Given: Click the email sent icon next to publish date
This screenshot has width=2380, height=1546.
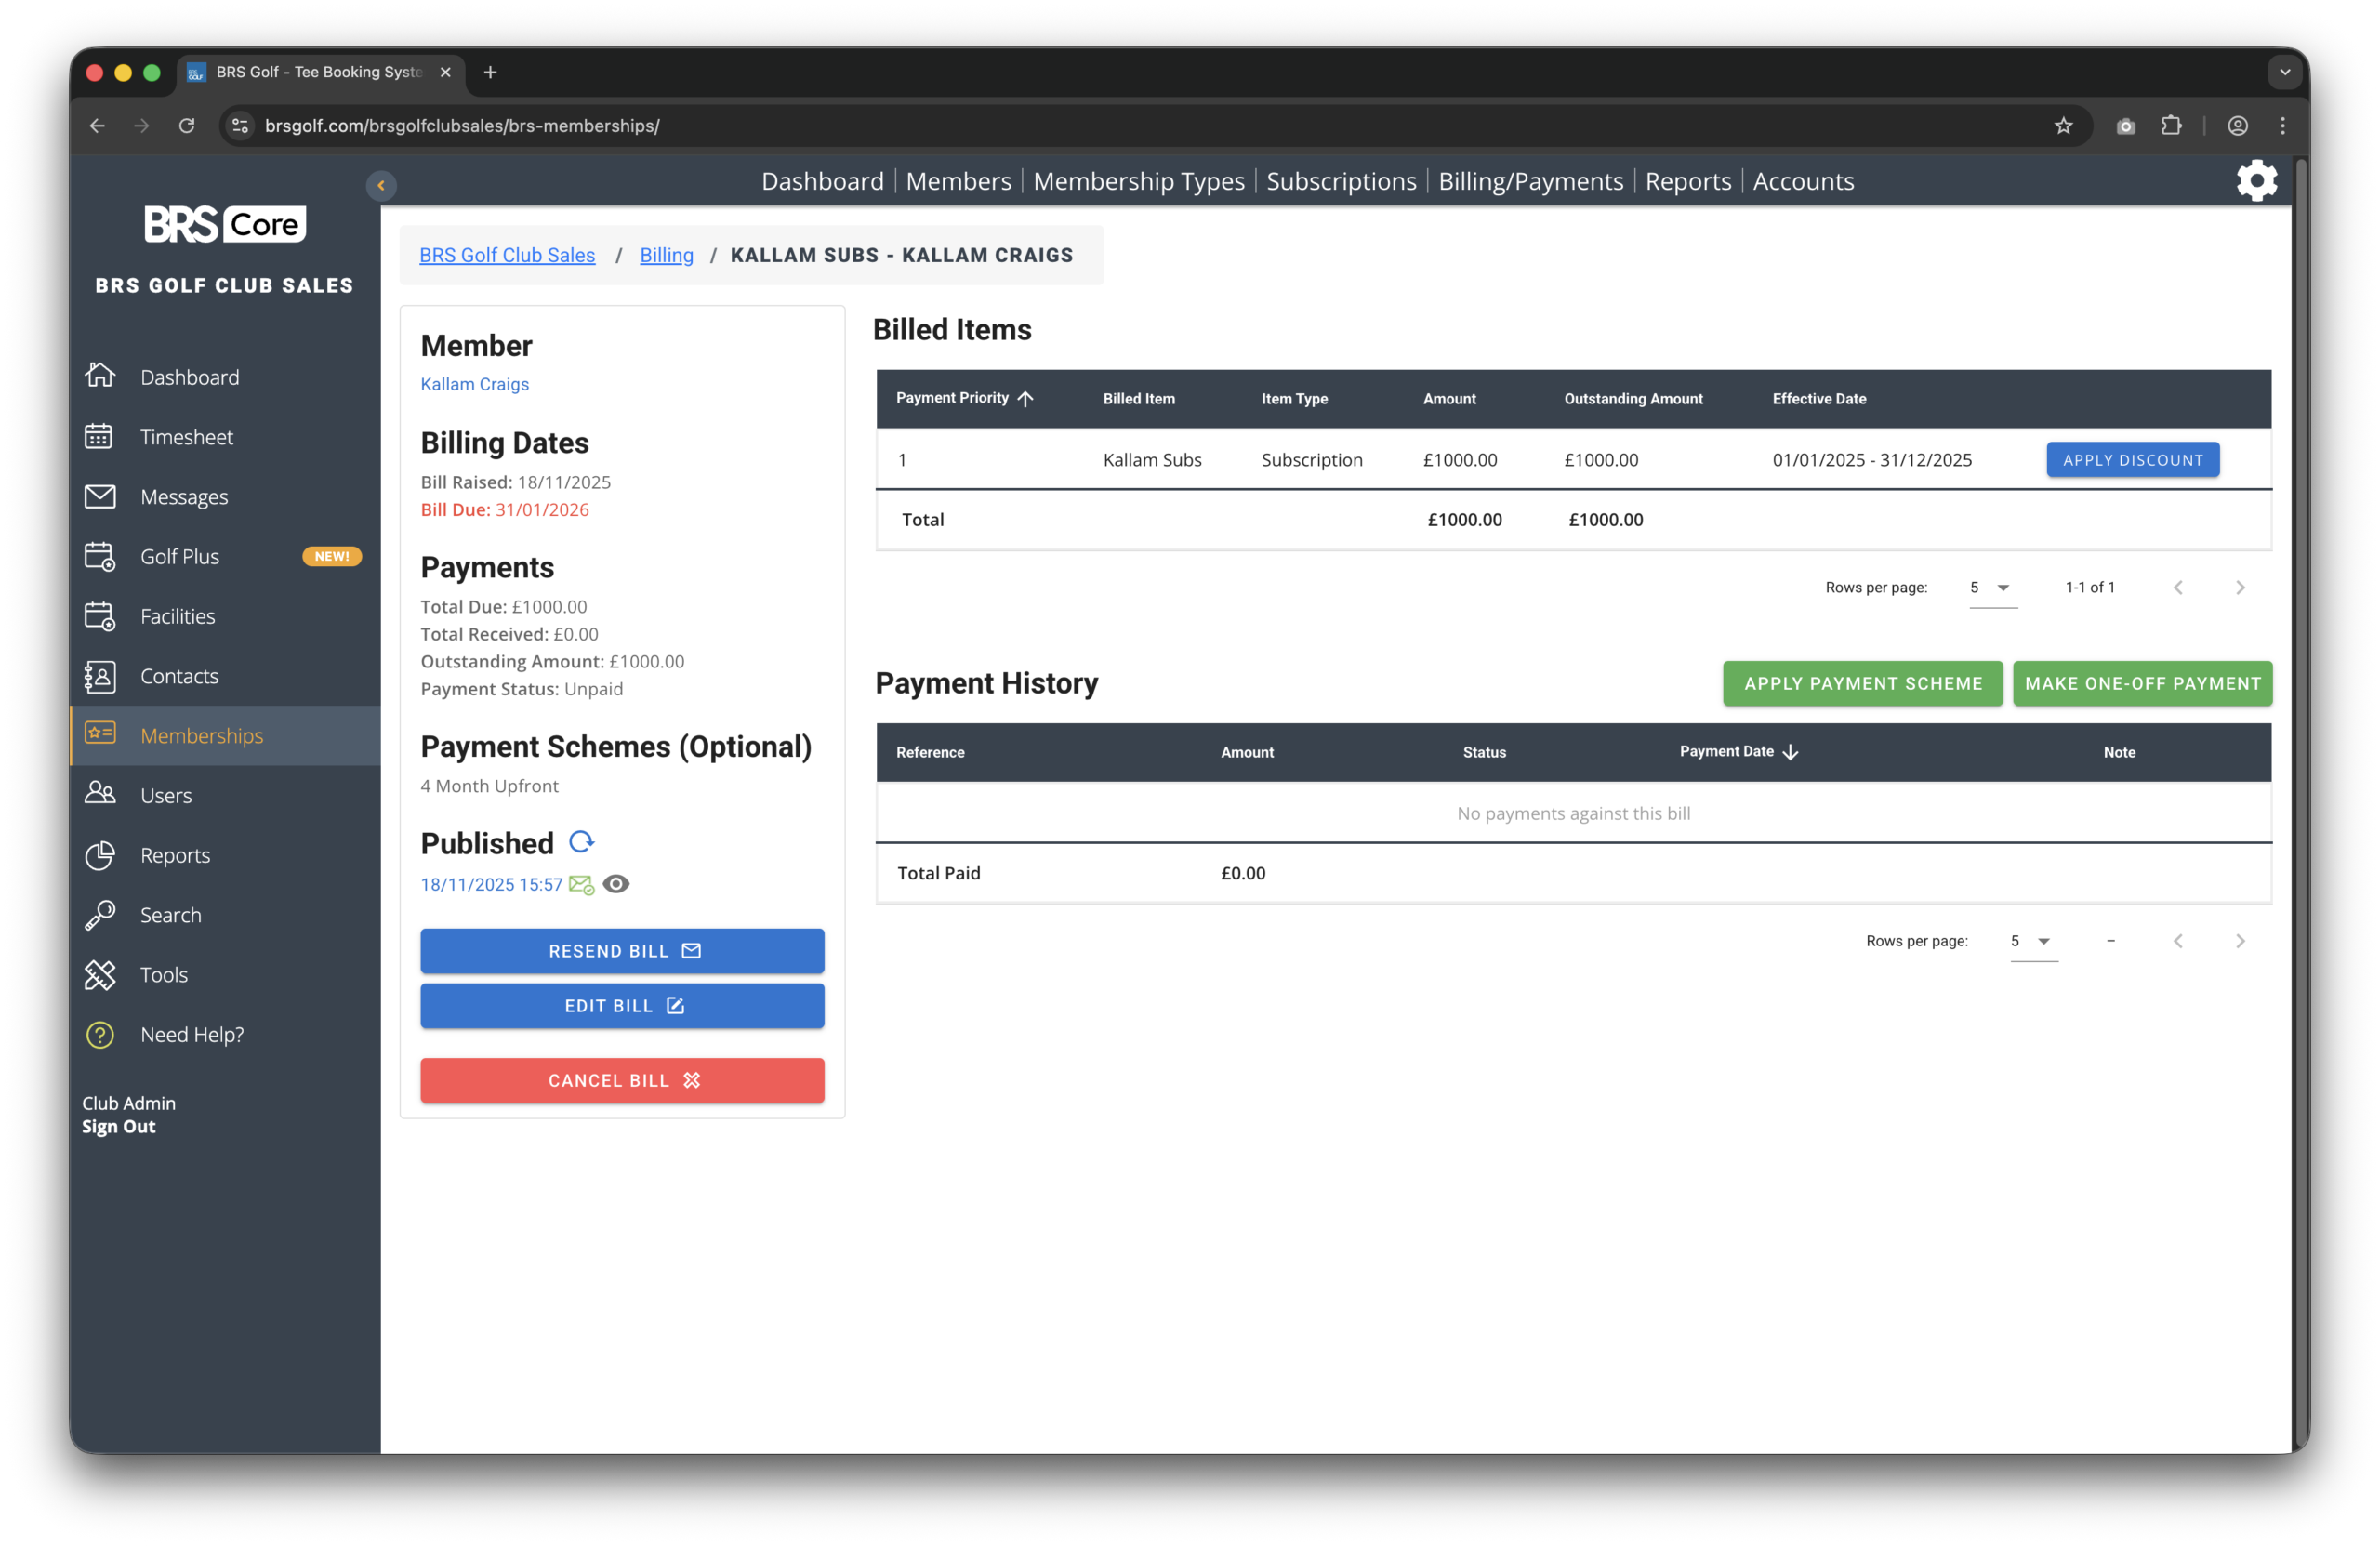Looking at the screenshot, I should [x=581, y=884].
